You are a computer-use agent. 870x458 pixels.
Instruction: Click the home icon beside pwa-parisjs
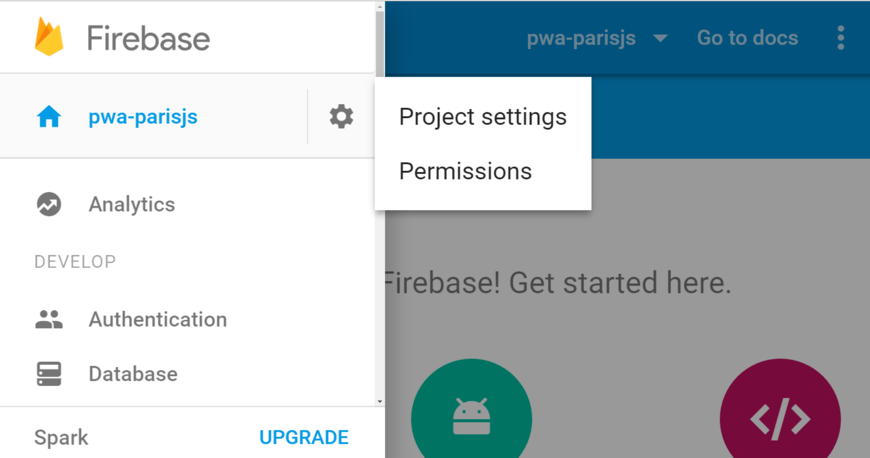click(49, 117)
